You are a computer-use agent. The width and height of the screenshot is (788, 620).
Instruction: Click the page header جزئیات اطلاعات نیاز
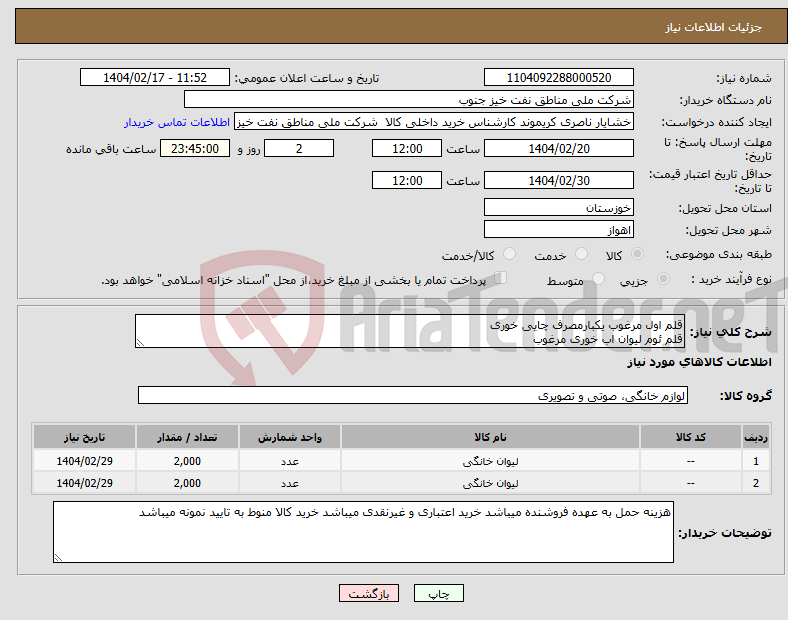tap(714, 27)
